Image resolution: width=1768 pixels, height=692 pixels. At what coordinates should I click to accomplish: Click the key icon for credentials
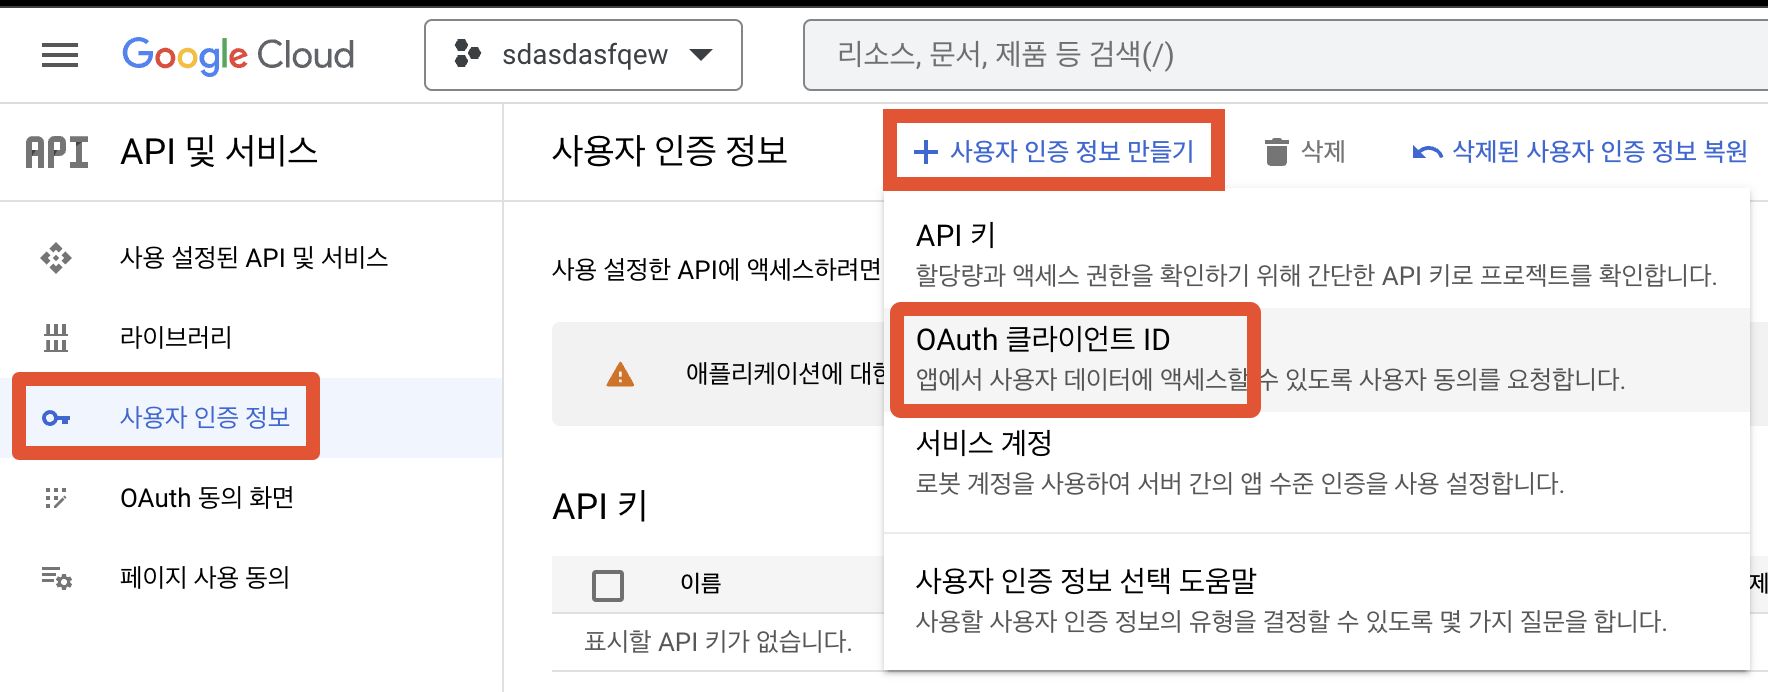(56, 418)
